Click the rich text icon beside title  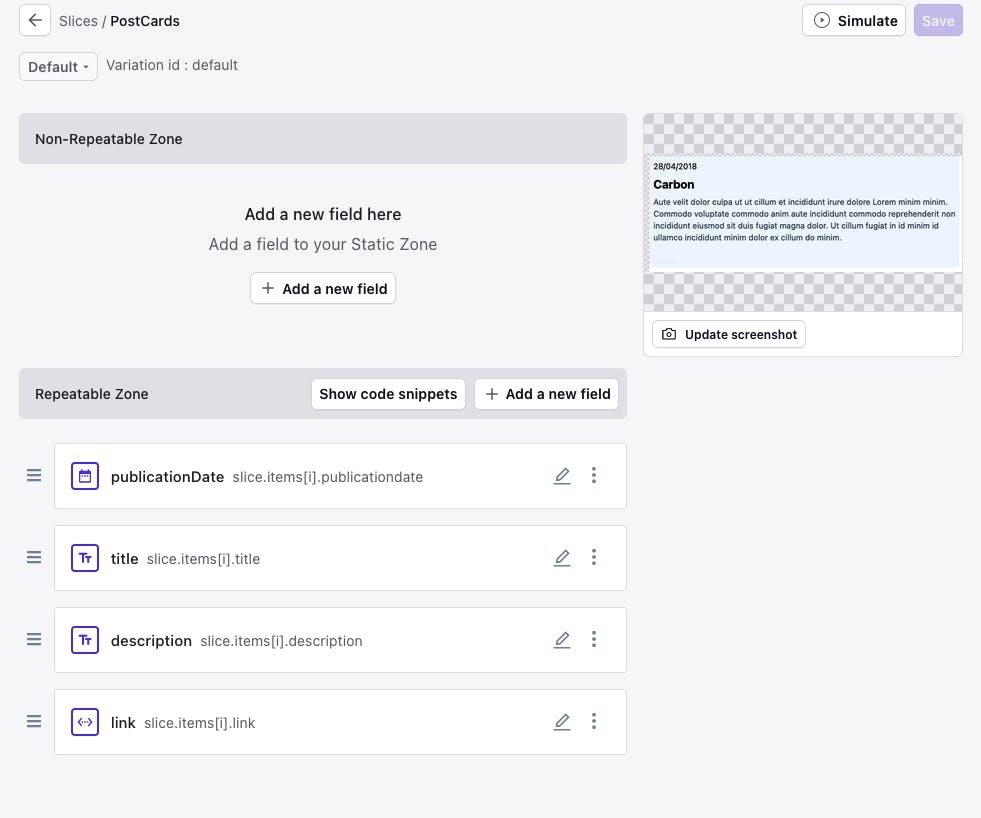pyautogui.click(x=85, y=557)
